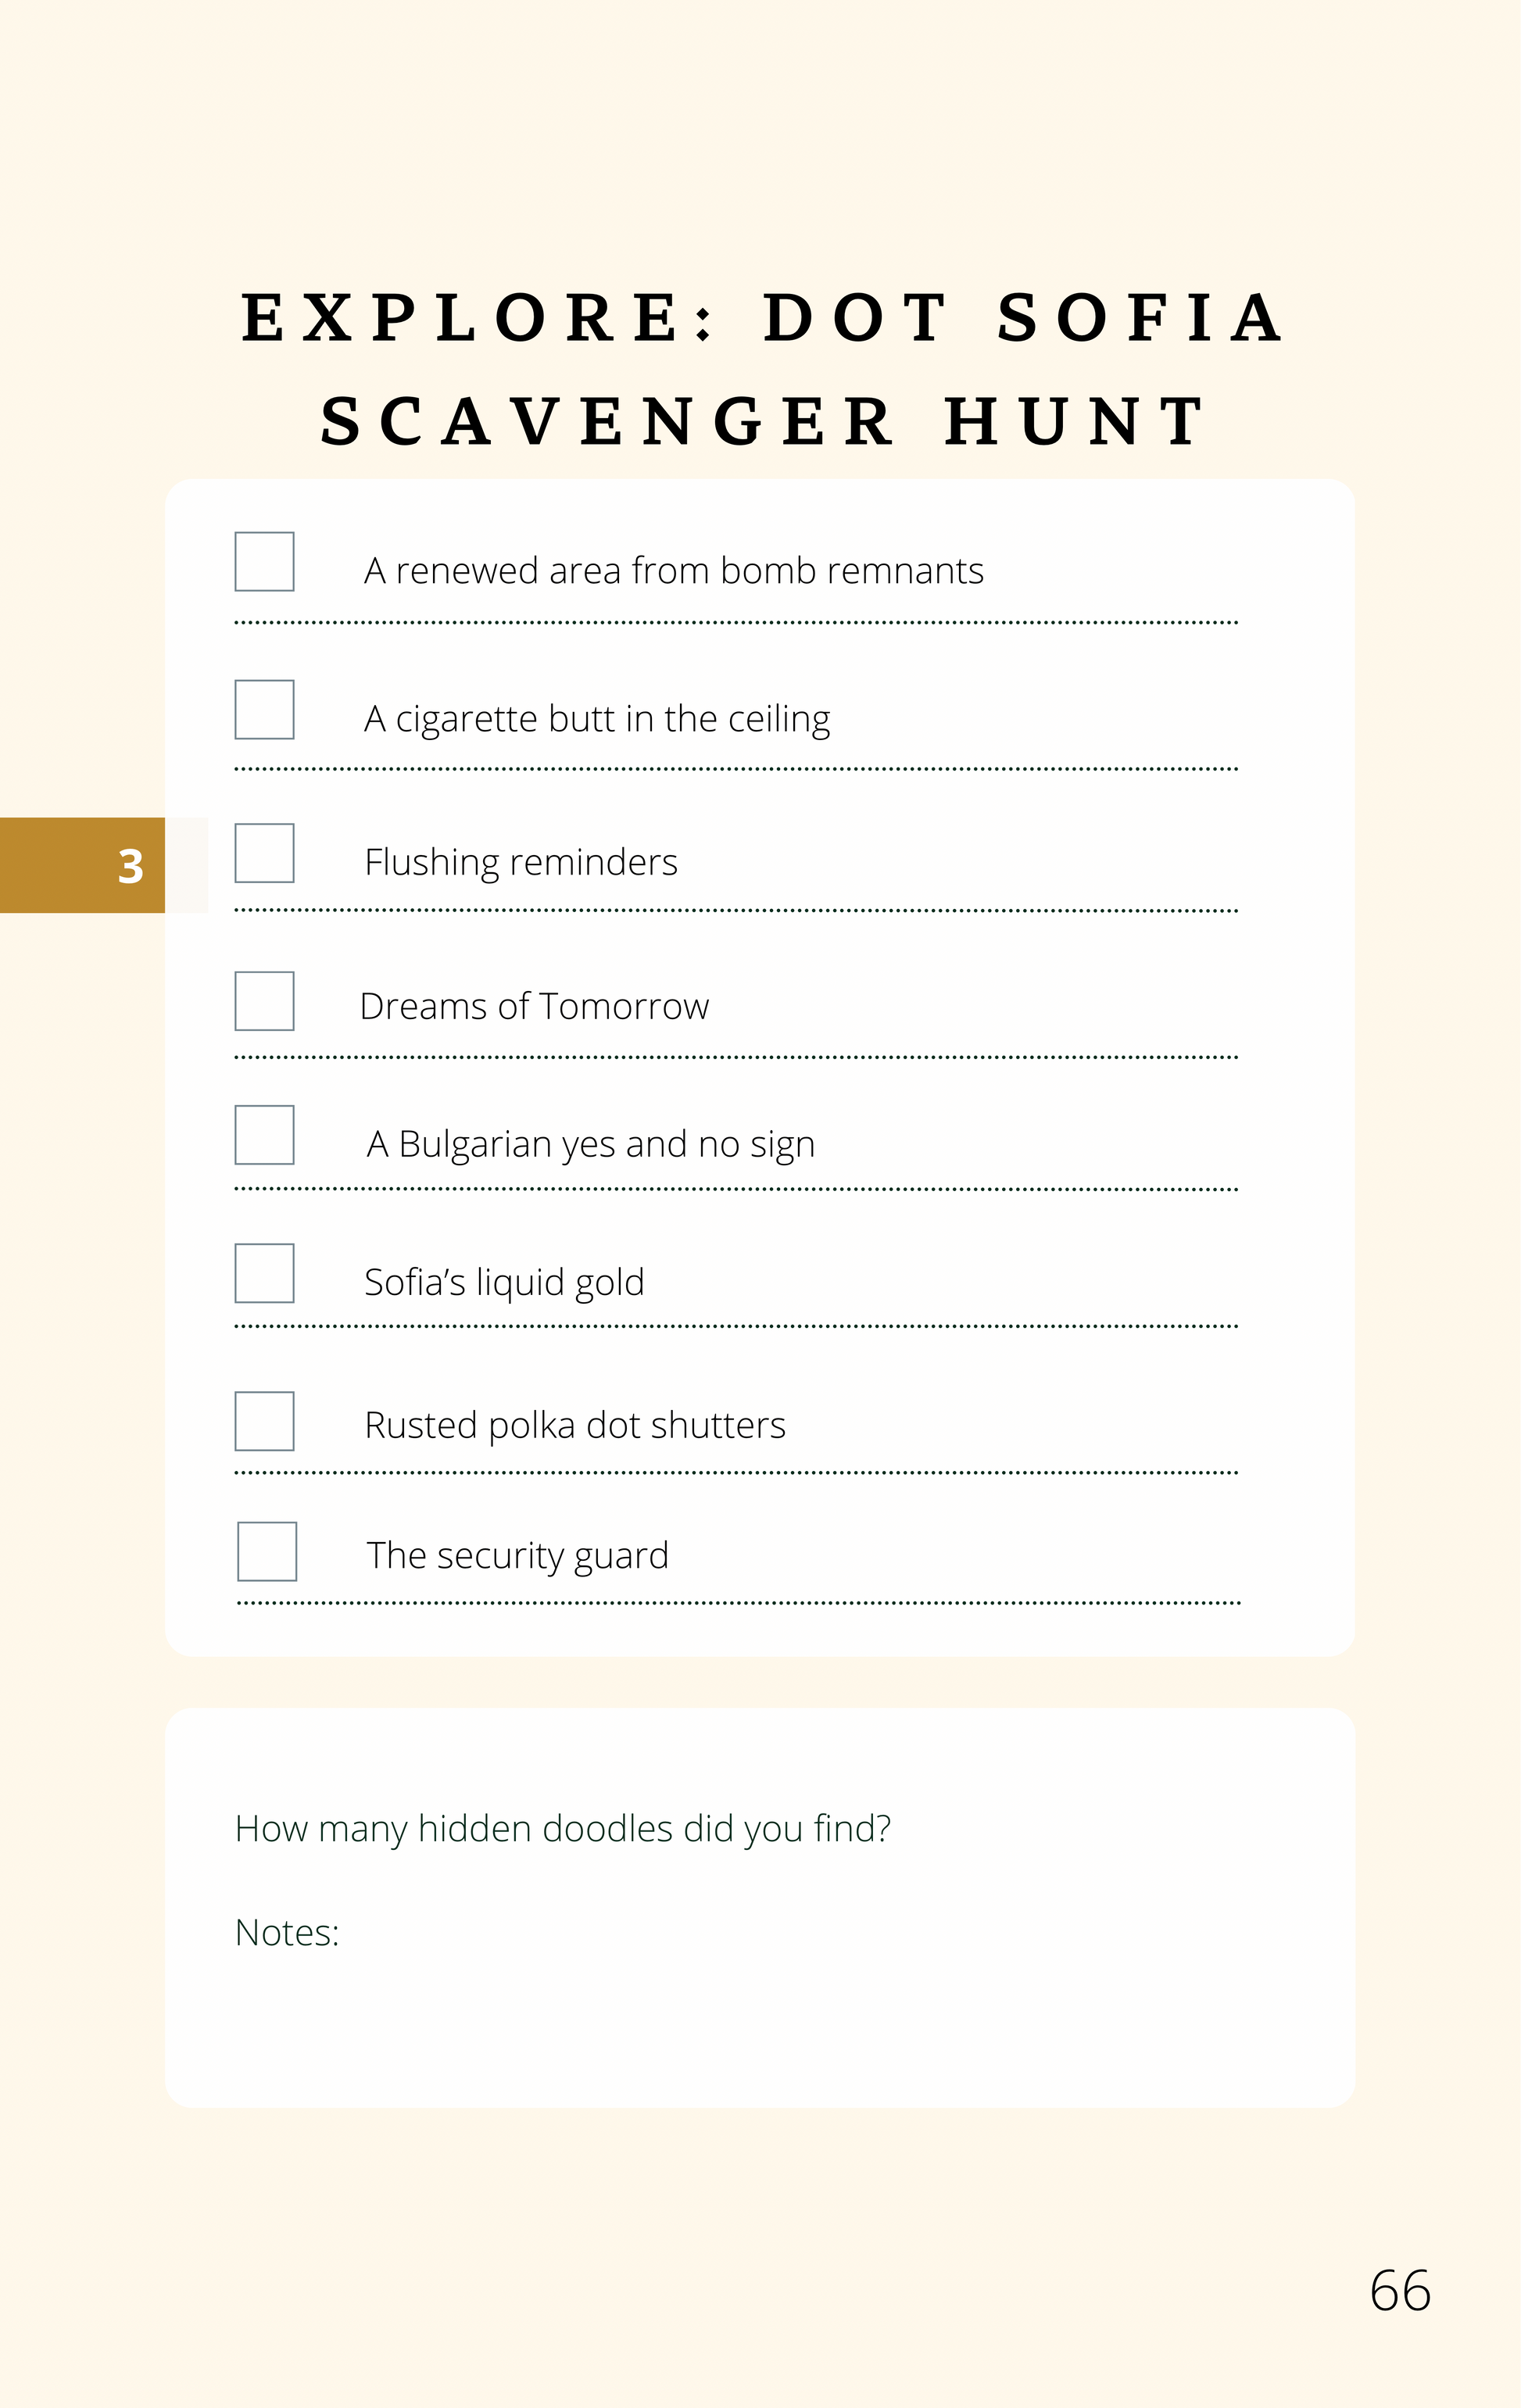Click the Notes field label
The image size is (1521, 2408).
point(287,1933)
